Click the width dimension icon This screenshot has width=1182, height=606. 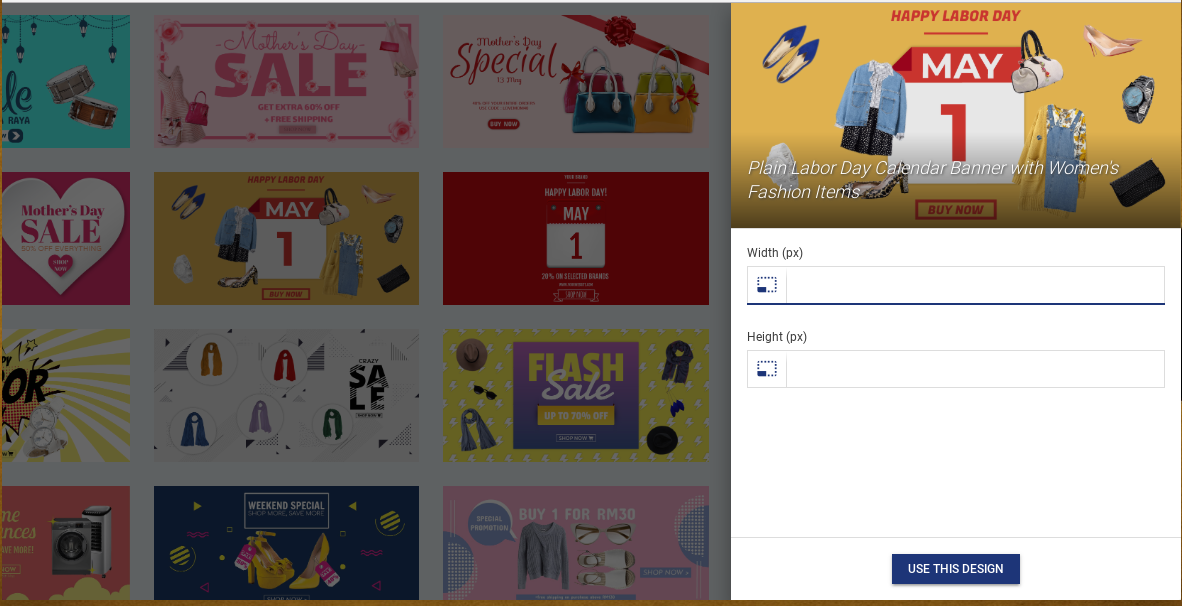(767, 285)
